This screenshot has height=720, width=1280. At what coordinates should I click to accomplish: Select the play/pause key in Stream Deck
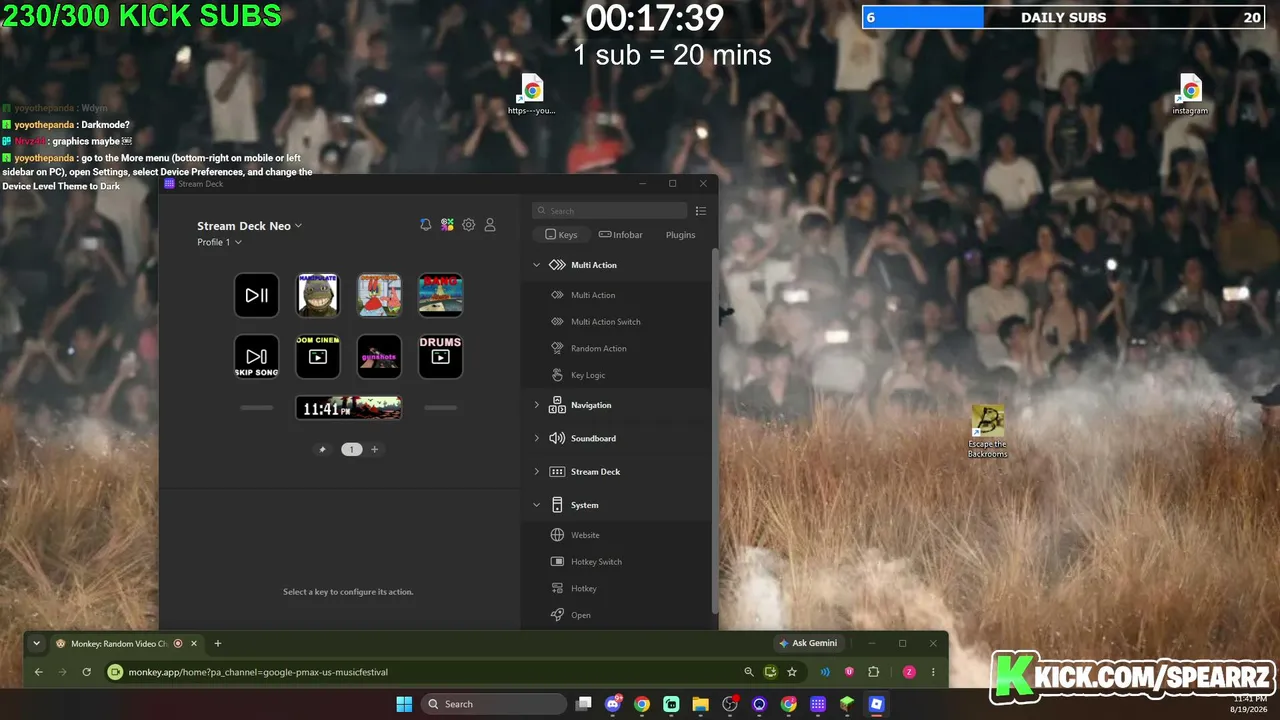tap(257, 295)
